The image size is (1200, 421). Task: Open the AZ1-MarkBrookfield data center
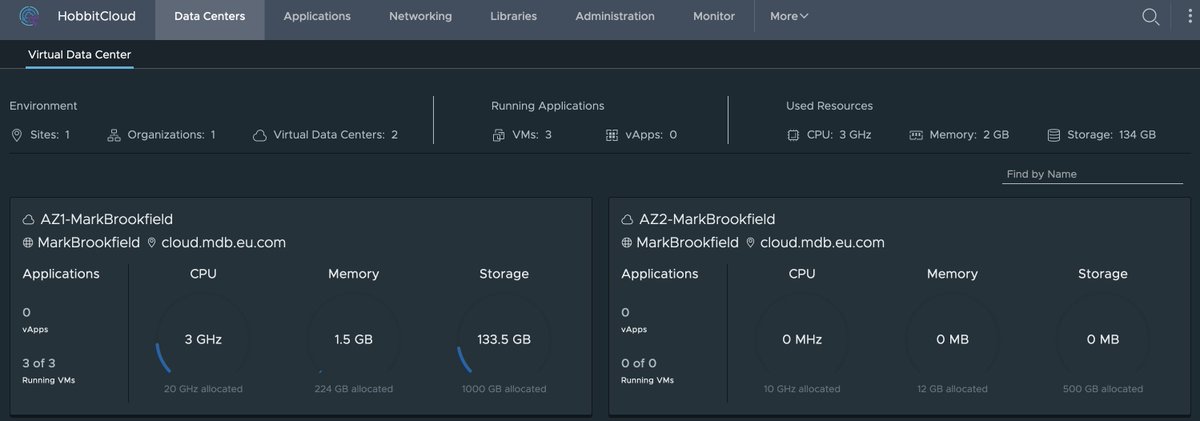104,219
